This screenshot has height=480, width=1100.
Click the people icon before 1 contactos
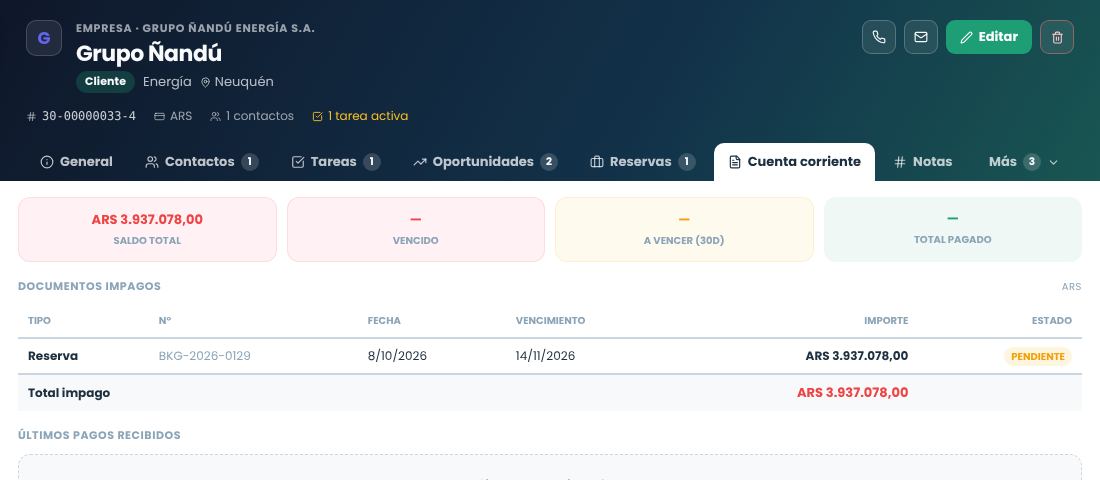[215, 116]
